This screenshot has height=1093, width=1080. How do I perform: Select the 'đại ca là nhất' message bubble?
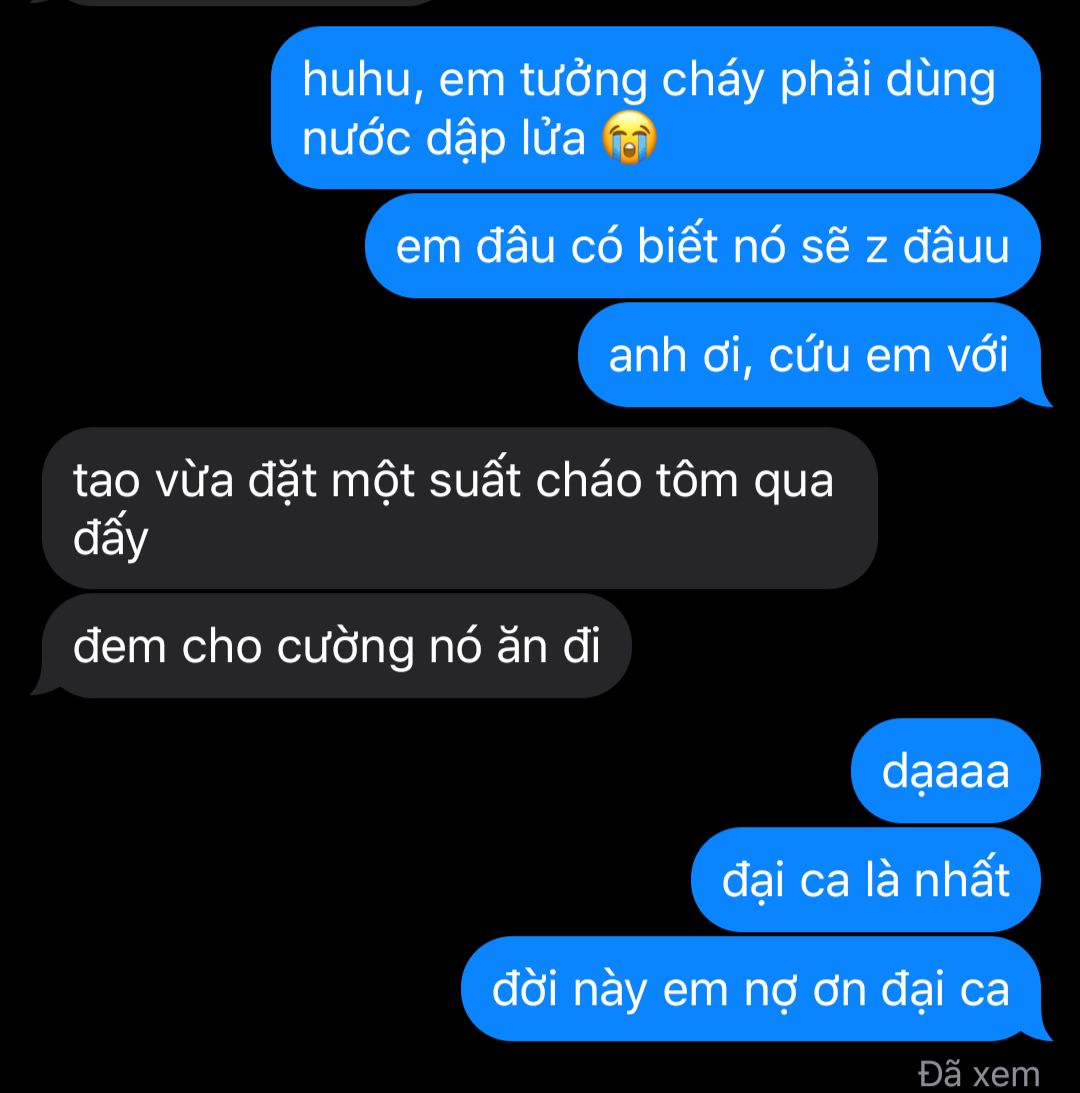click(x=865, y=880)
